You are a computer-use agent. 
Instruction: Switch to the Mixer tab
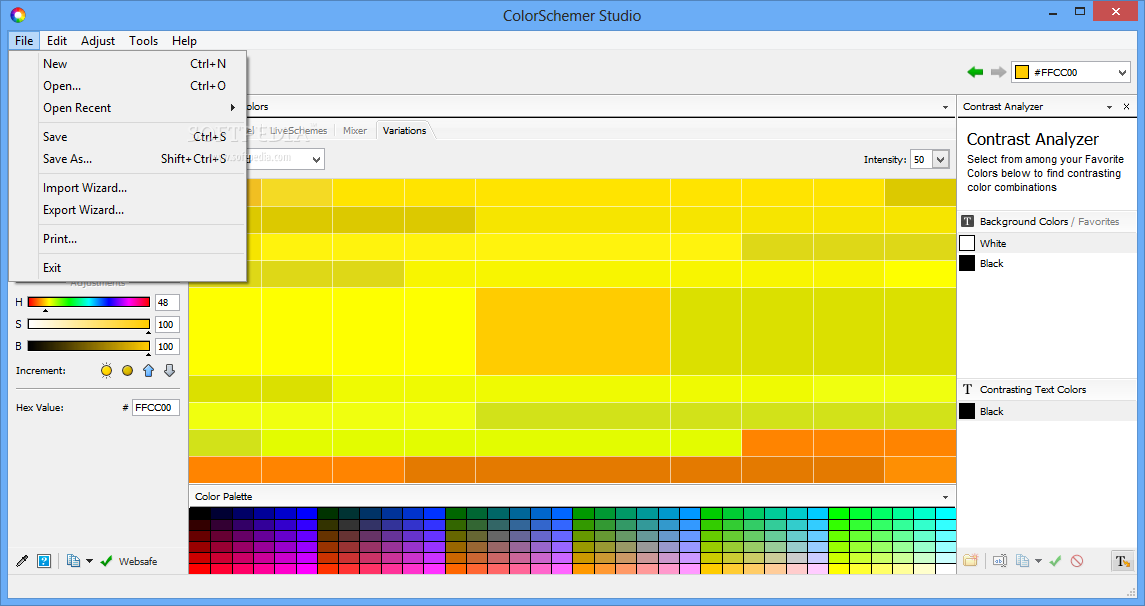pyautogui.click(x=355, y=131)
